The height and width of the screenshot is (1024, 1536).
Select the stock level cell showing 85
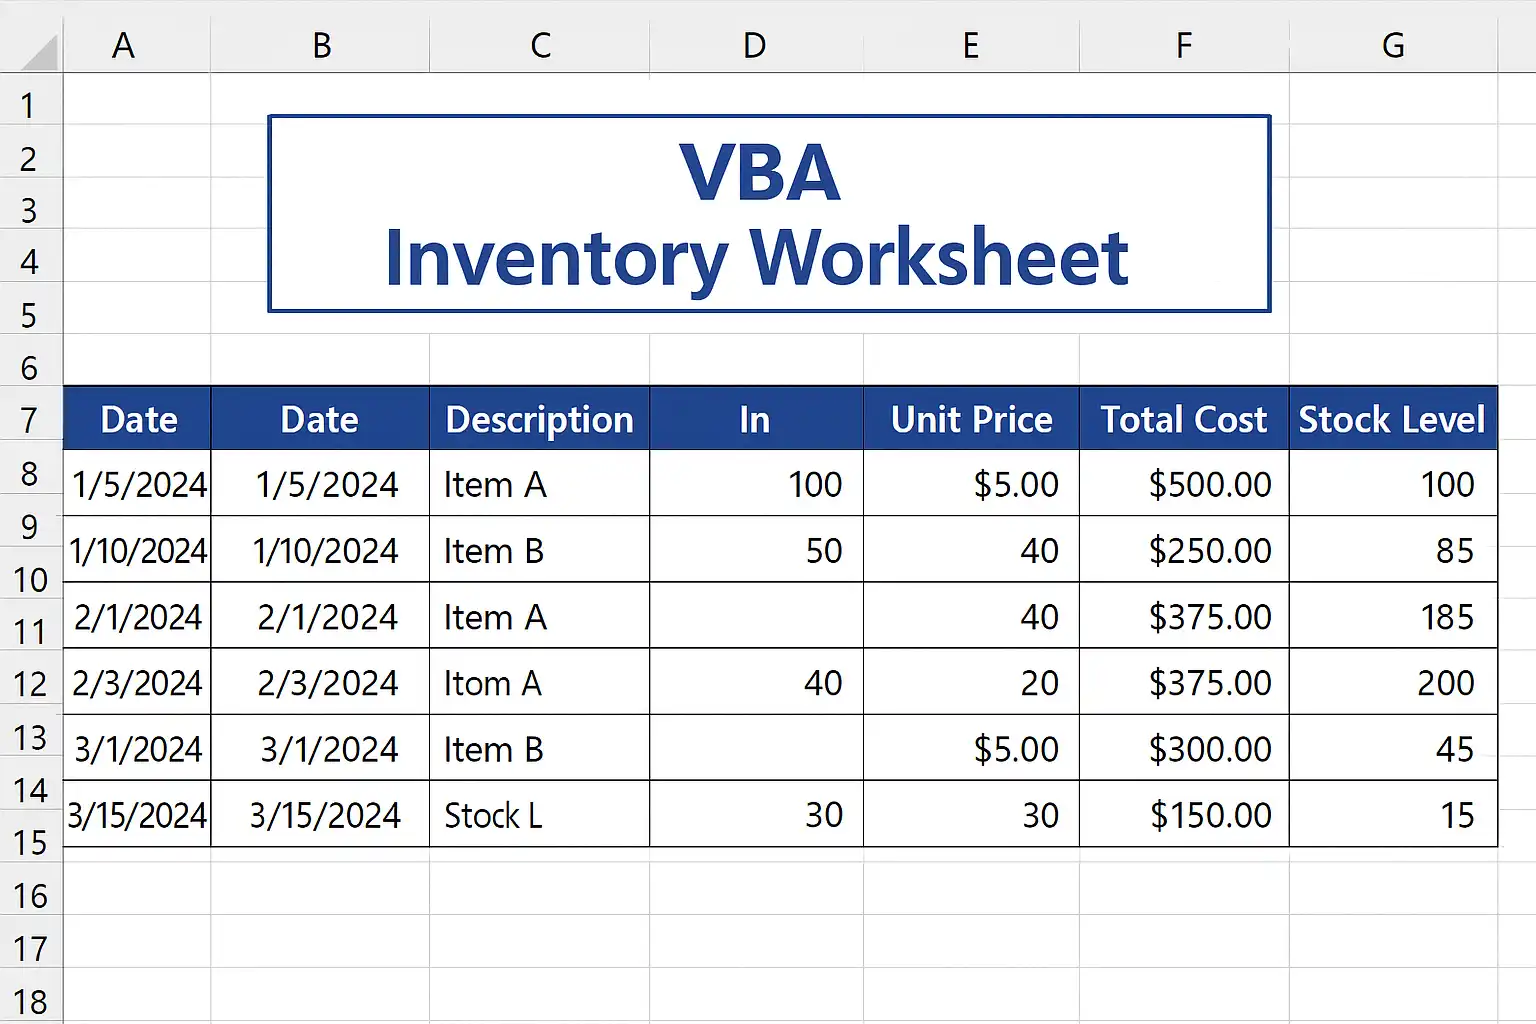tap(1393, 550)
